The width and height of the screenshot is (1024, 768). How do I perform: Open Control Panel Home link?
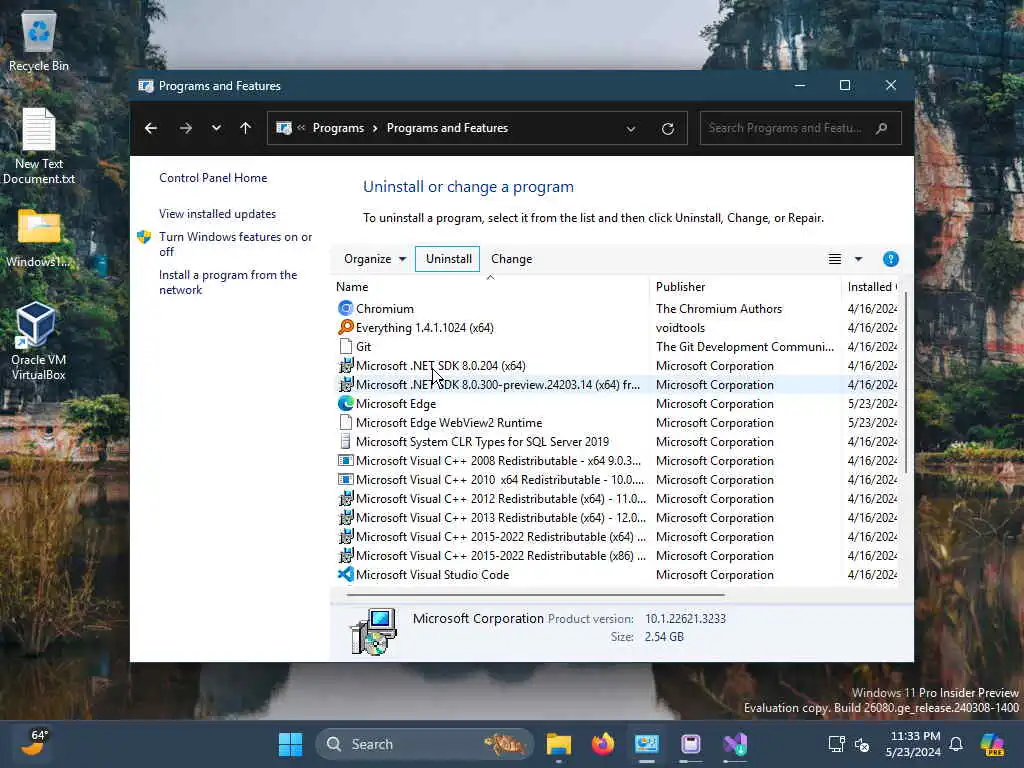[x=213, y=178]
